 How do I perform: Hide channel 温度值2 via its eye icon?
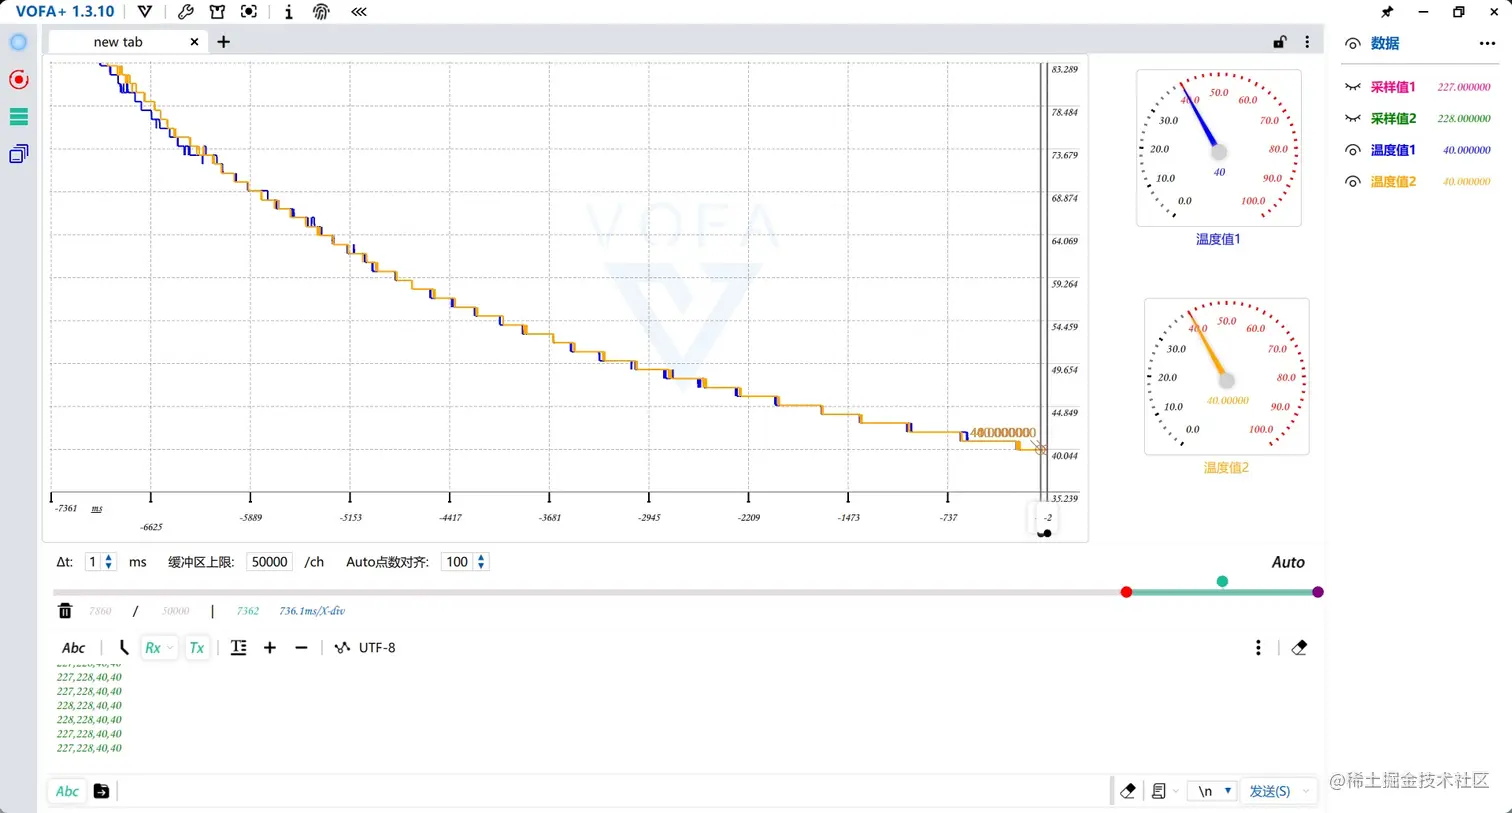tap(1353, 182)
